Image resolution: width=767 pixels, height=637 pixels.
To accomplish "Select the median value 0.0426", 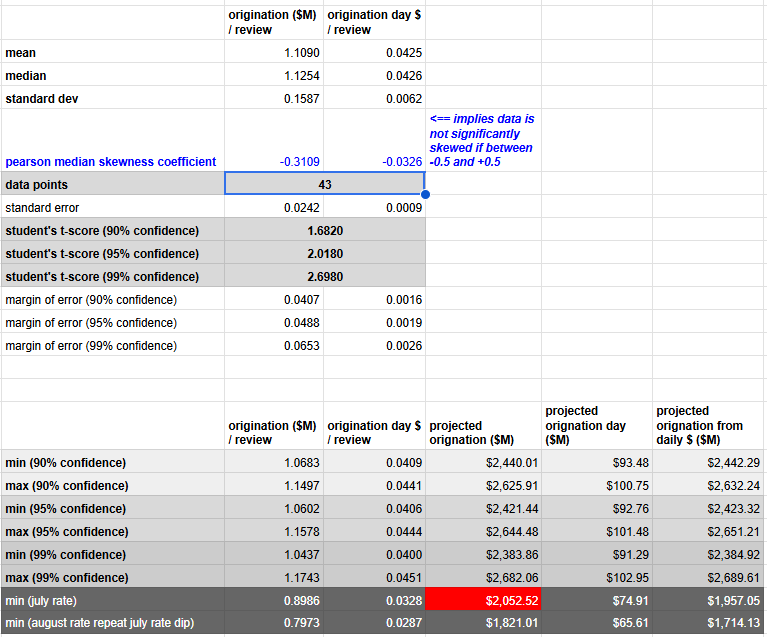I will 404,75.
